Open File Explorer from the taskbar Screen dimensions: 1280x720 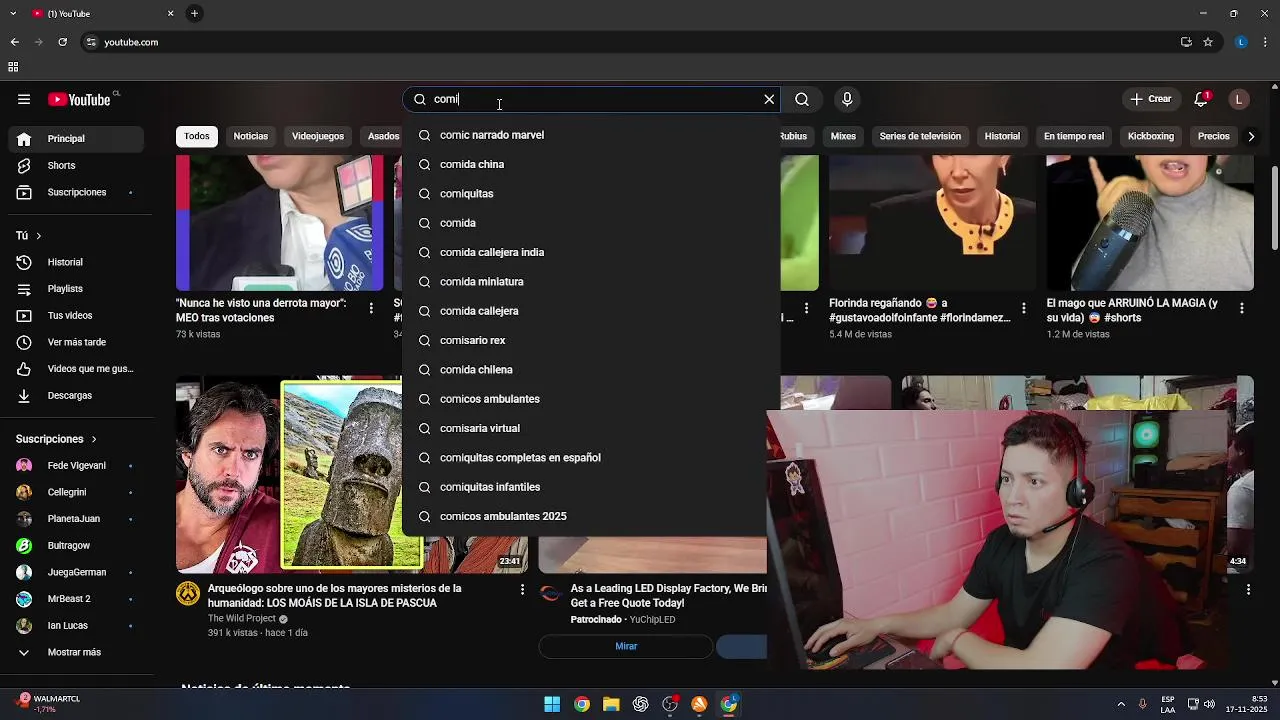point(611,704)
